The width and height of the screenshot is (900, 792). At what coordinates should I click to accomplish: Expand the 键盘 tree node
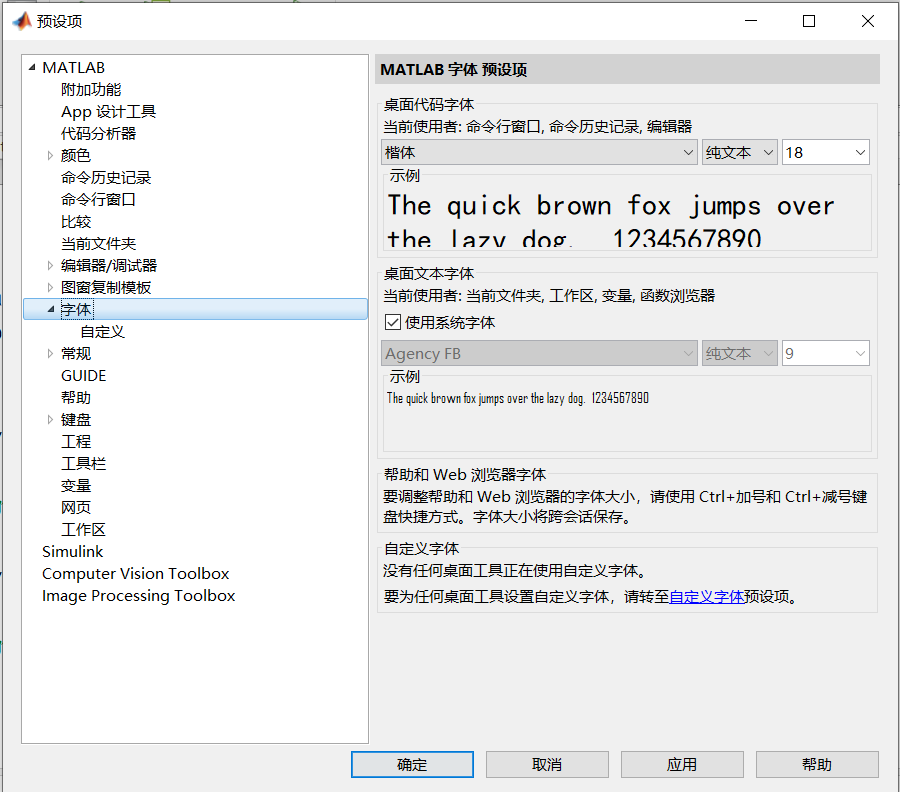tap(51, 419)
